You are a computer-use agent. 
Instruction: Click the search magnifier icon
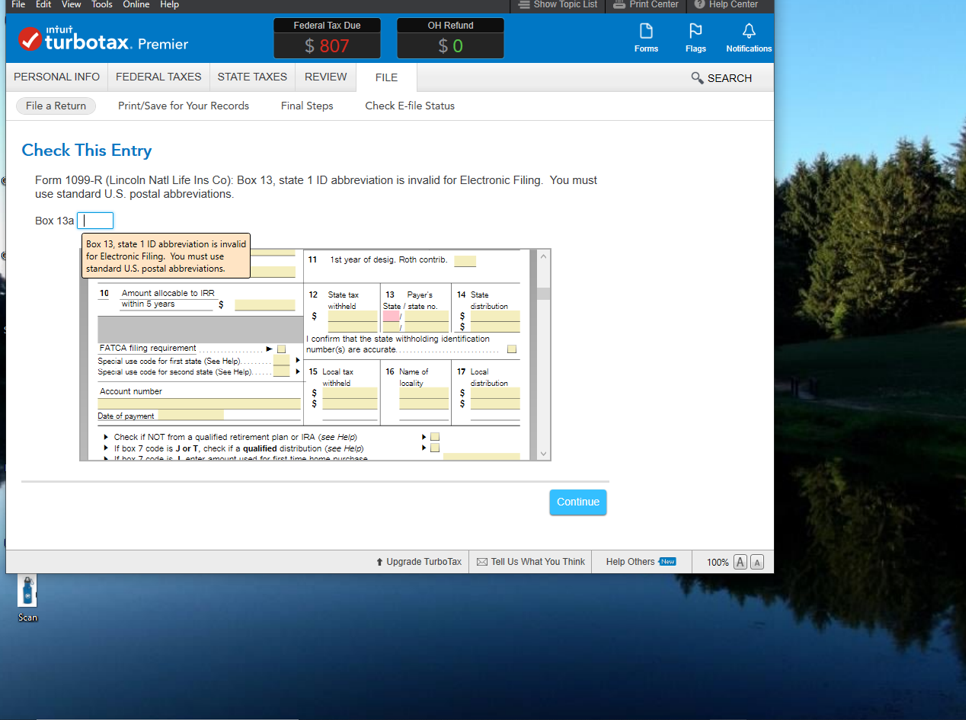pyautogui.click(x=697, y=77)
